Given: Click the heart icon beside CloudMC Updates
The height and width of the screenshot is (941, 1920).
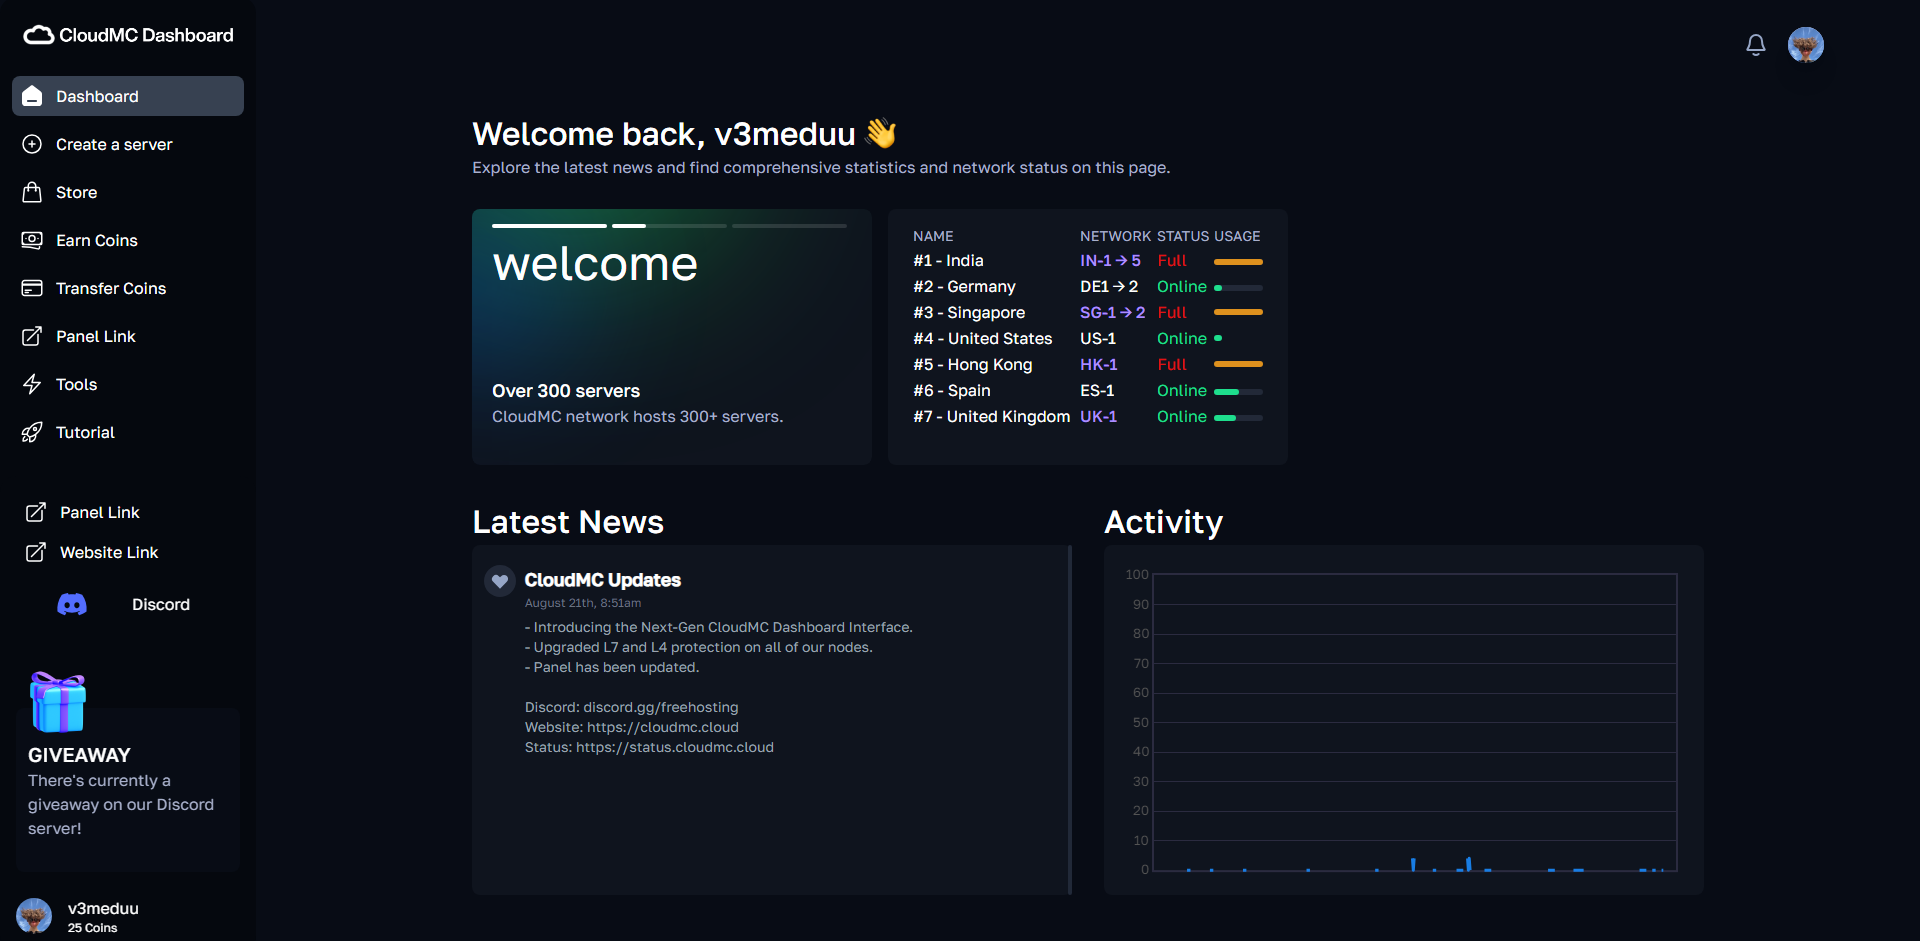Looking at the screenshot, I should coord(500,581).
